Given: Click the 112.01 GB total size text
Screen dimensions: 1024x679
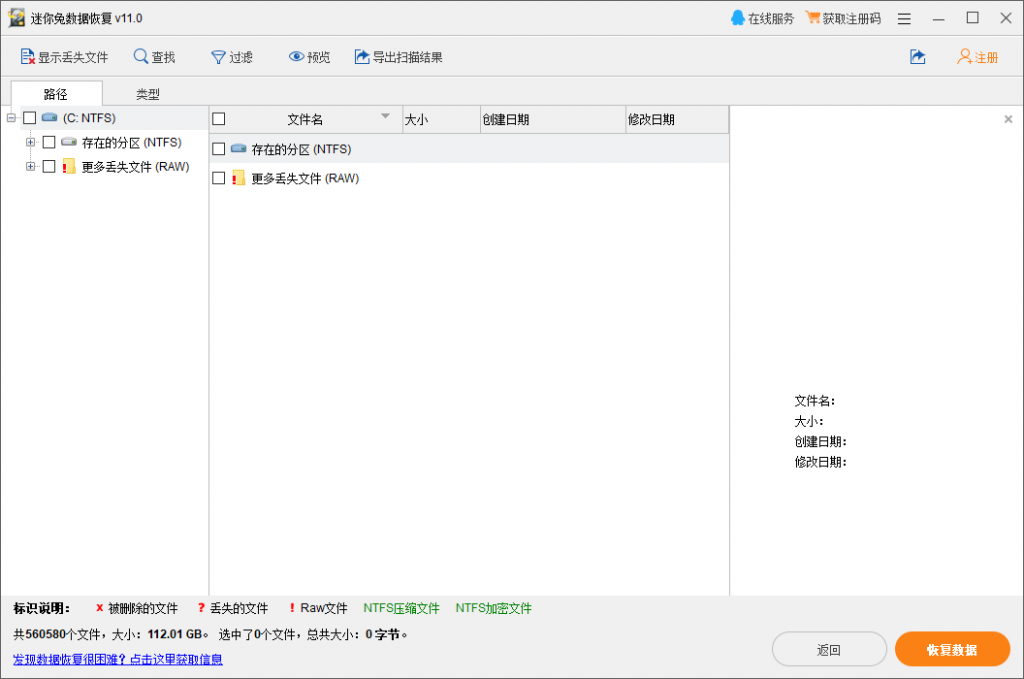Looking at the screenshot, I should coord(174,634).
